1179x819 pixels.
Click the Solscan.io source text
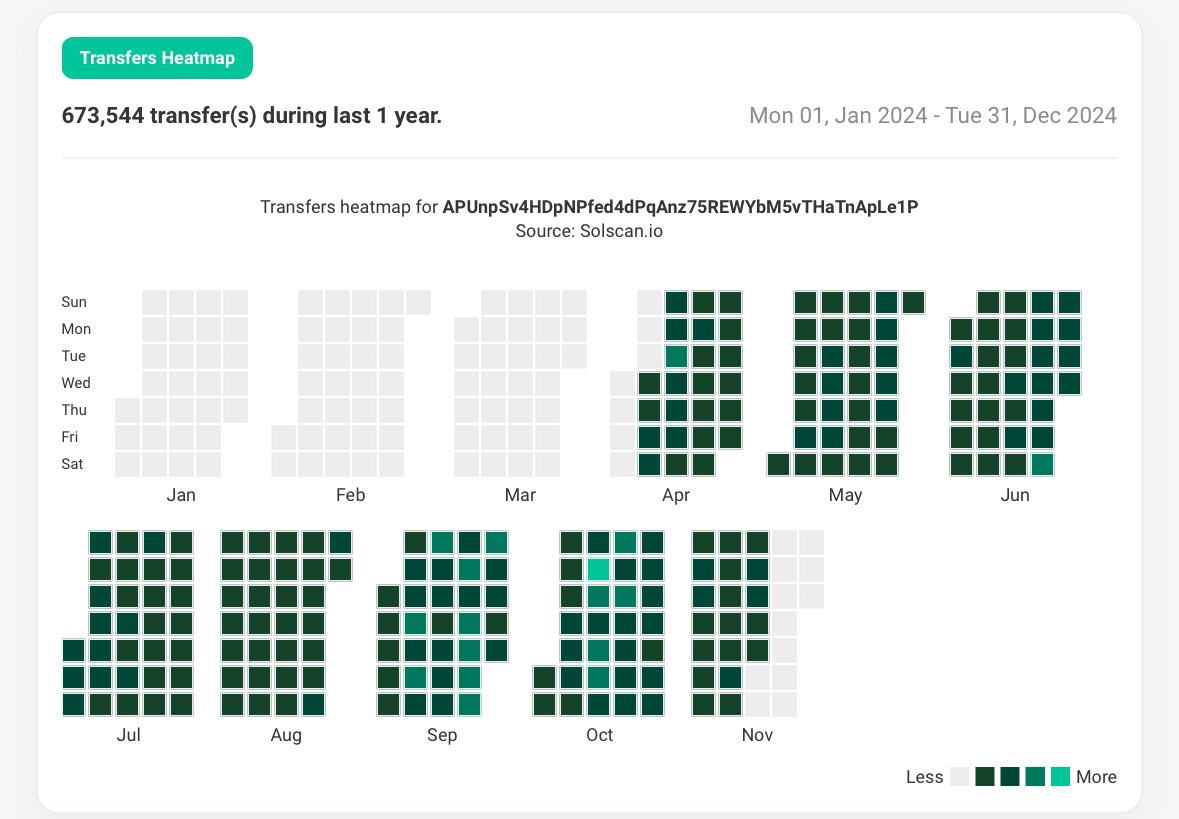(621, 231)
